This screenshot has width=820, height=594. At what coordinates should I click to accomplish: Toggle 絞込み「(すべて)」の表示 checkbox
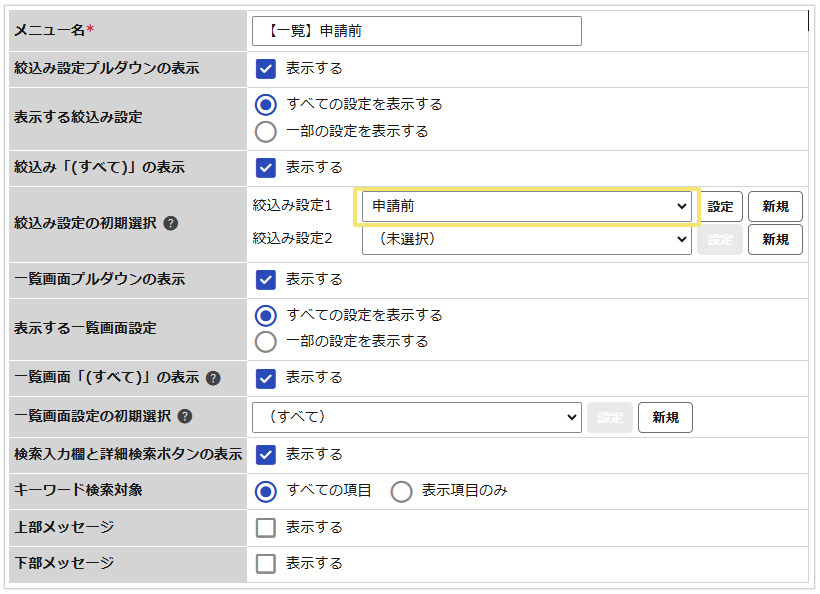[266, 168]
